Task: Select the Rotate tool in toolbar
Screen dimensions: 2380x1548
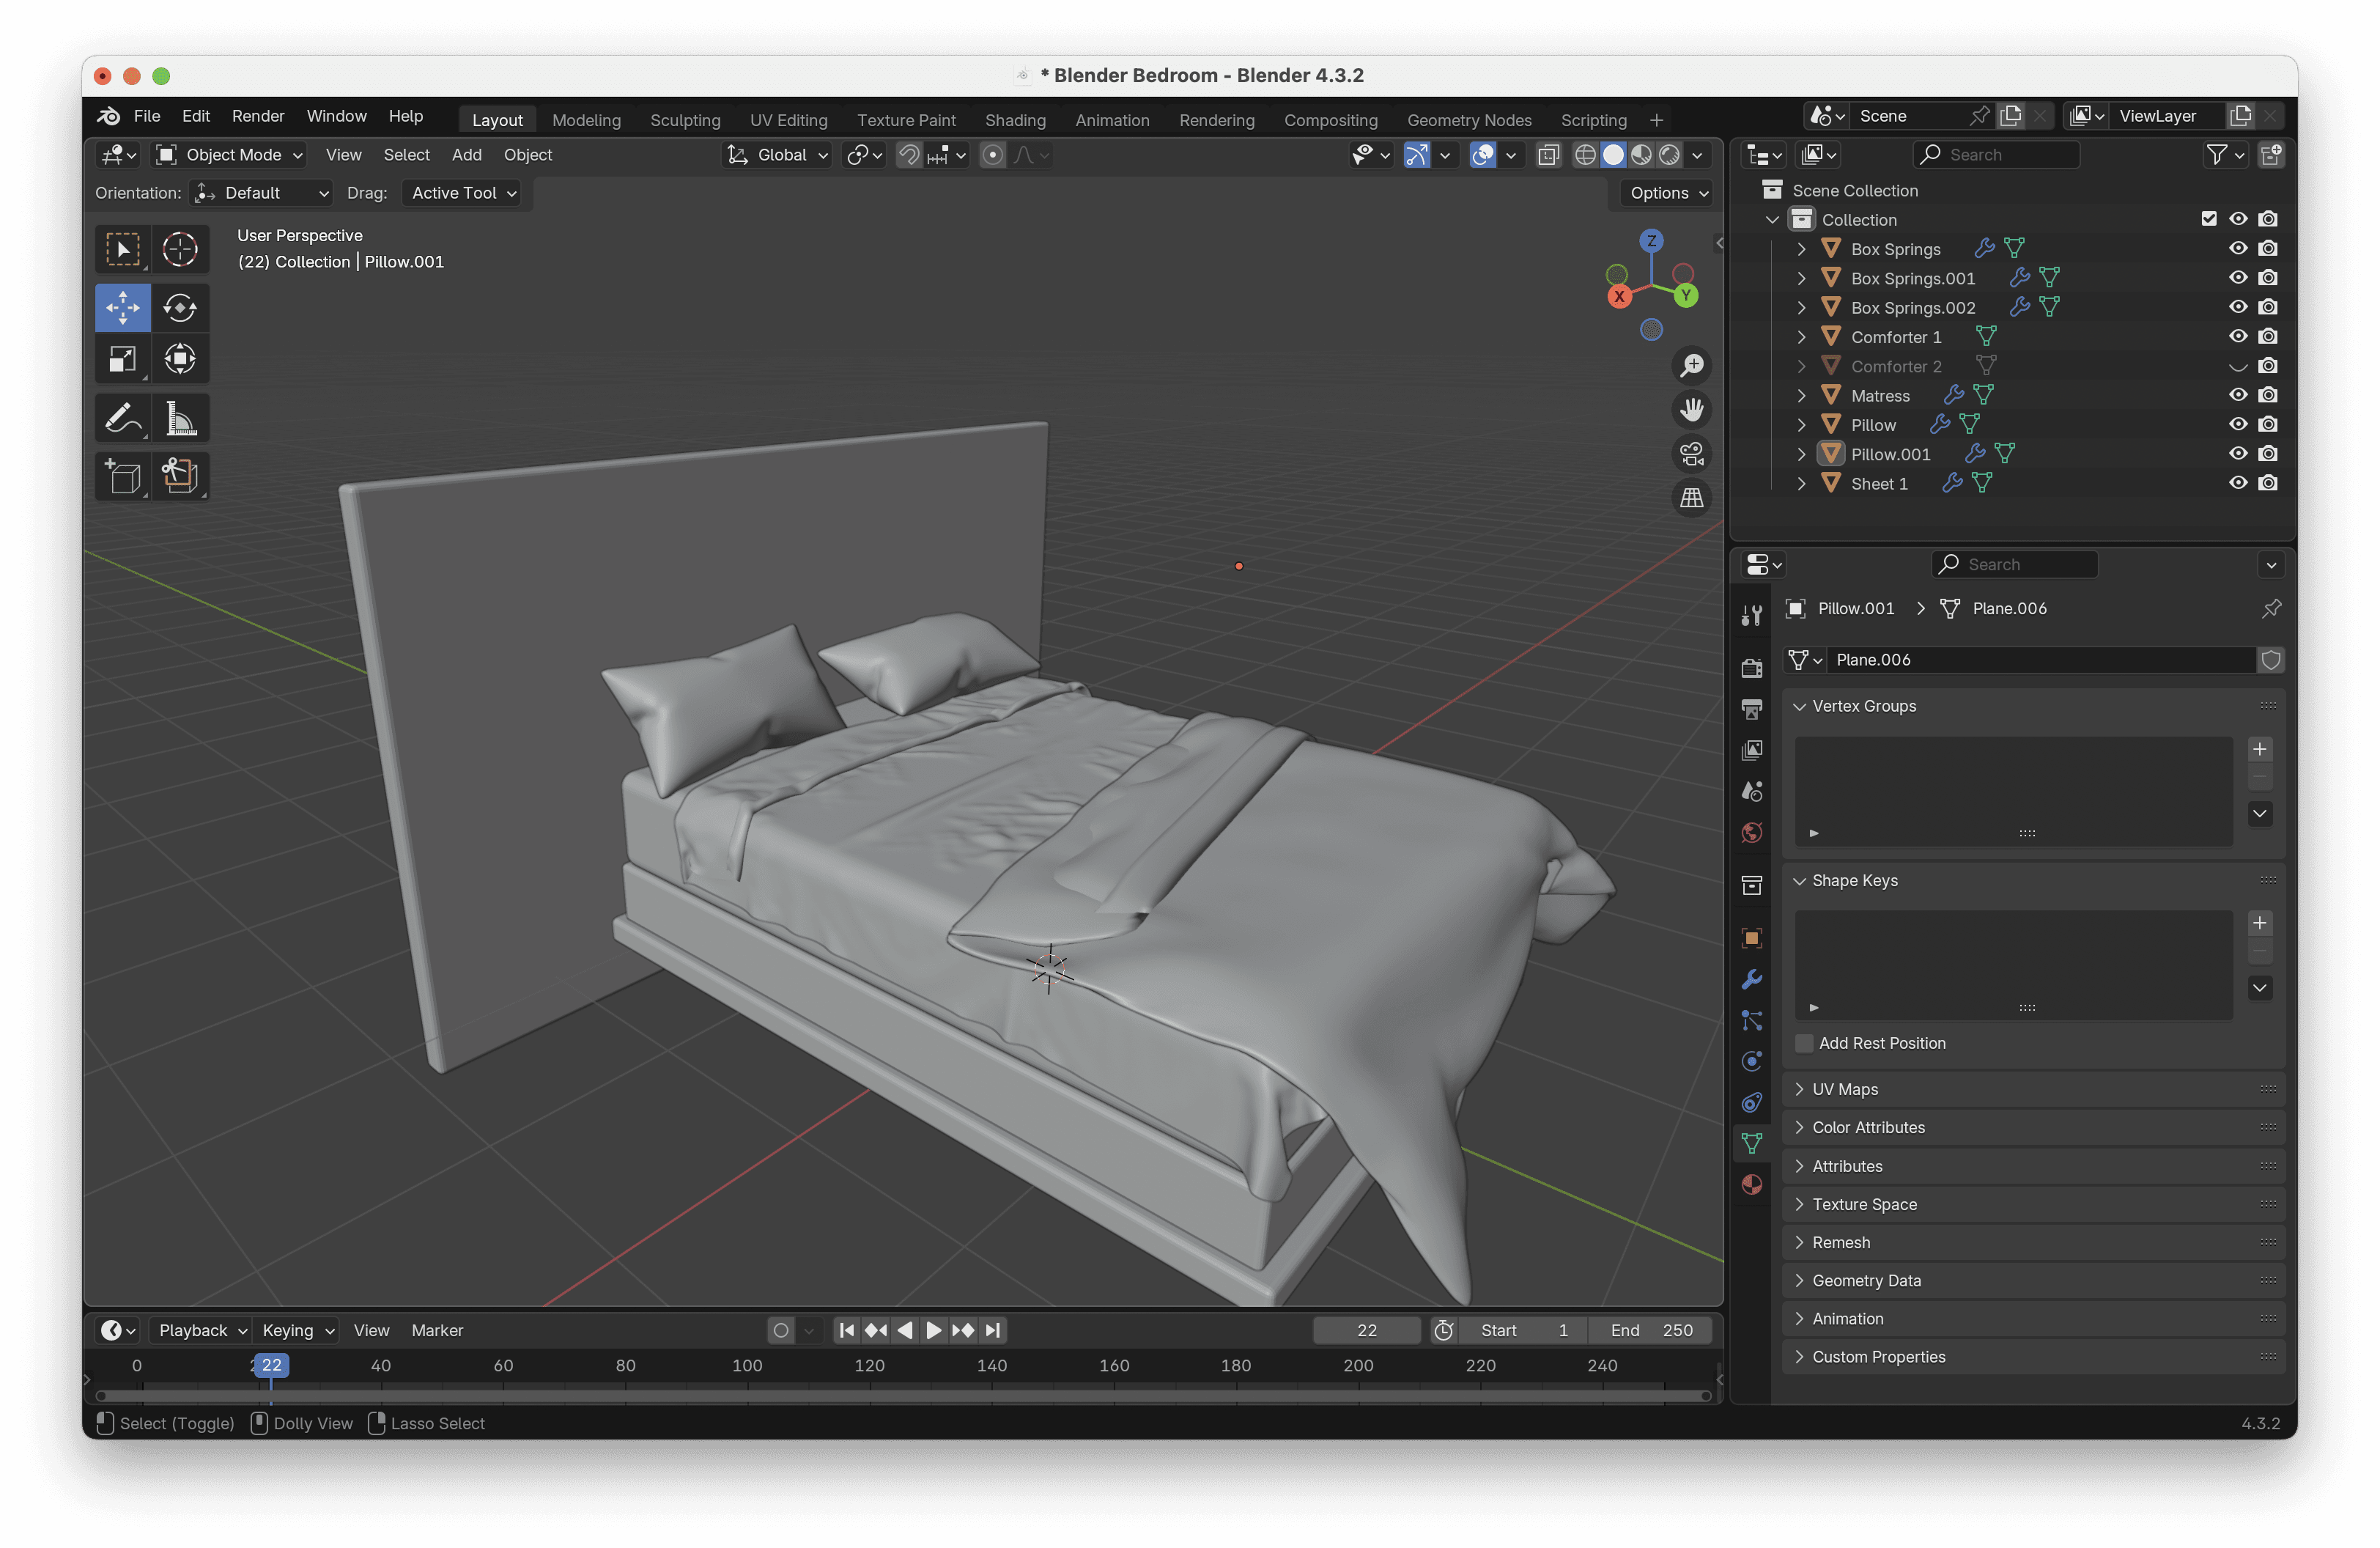Action: pyautogui.click(x=180, y=307)
